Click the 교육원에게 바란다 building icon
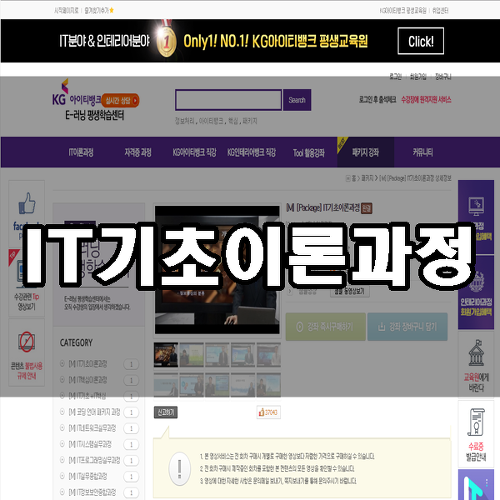This screenshot has width=500, height=500. (x=476, y=353)
